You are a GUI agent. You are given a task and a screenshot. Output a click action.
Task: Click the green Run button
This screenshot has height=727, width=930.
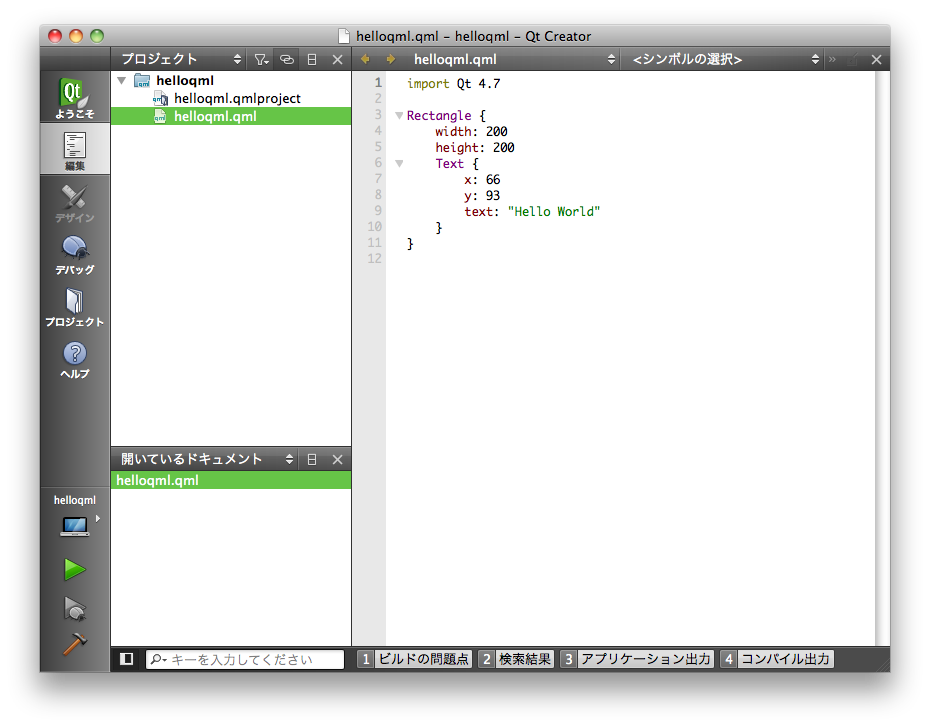(75, 569)
